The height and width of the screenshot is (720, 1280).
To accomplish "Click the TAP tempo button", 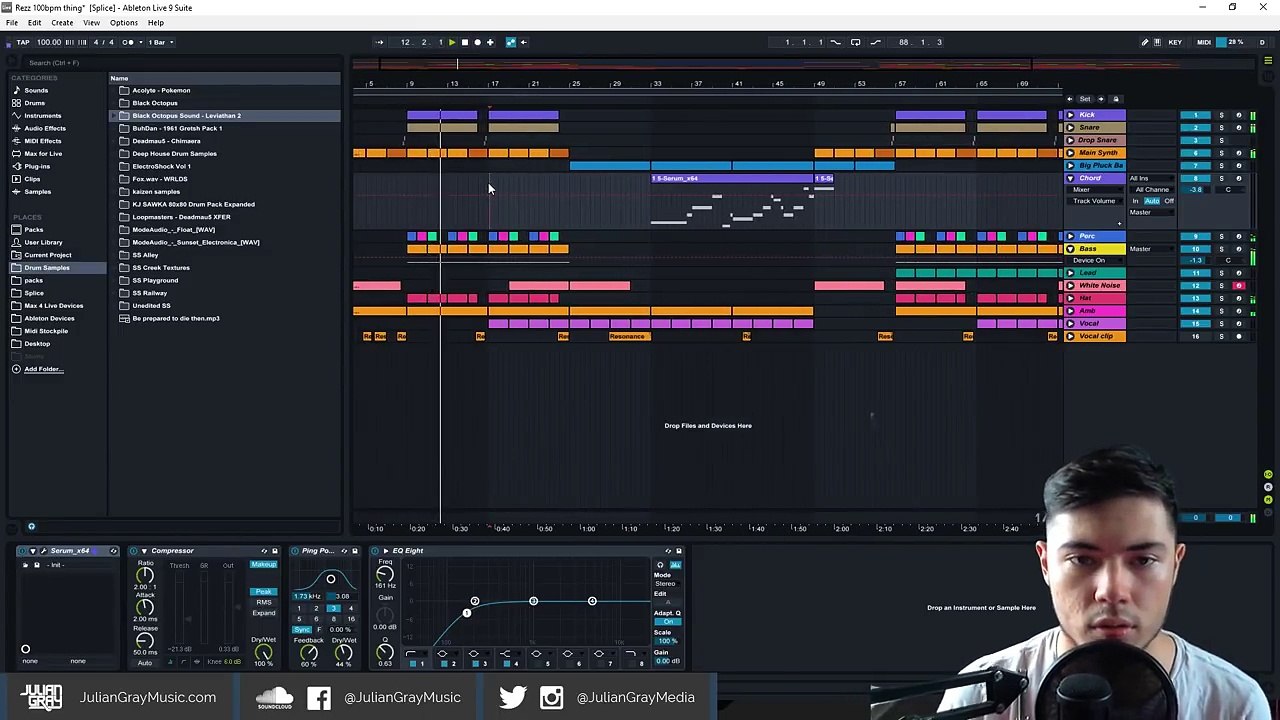I will pos(23,42).
